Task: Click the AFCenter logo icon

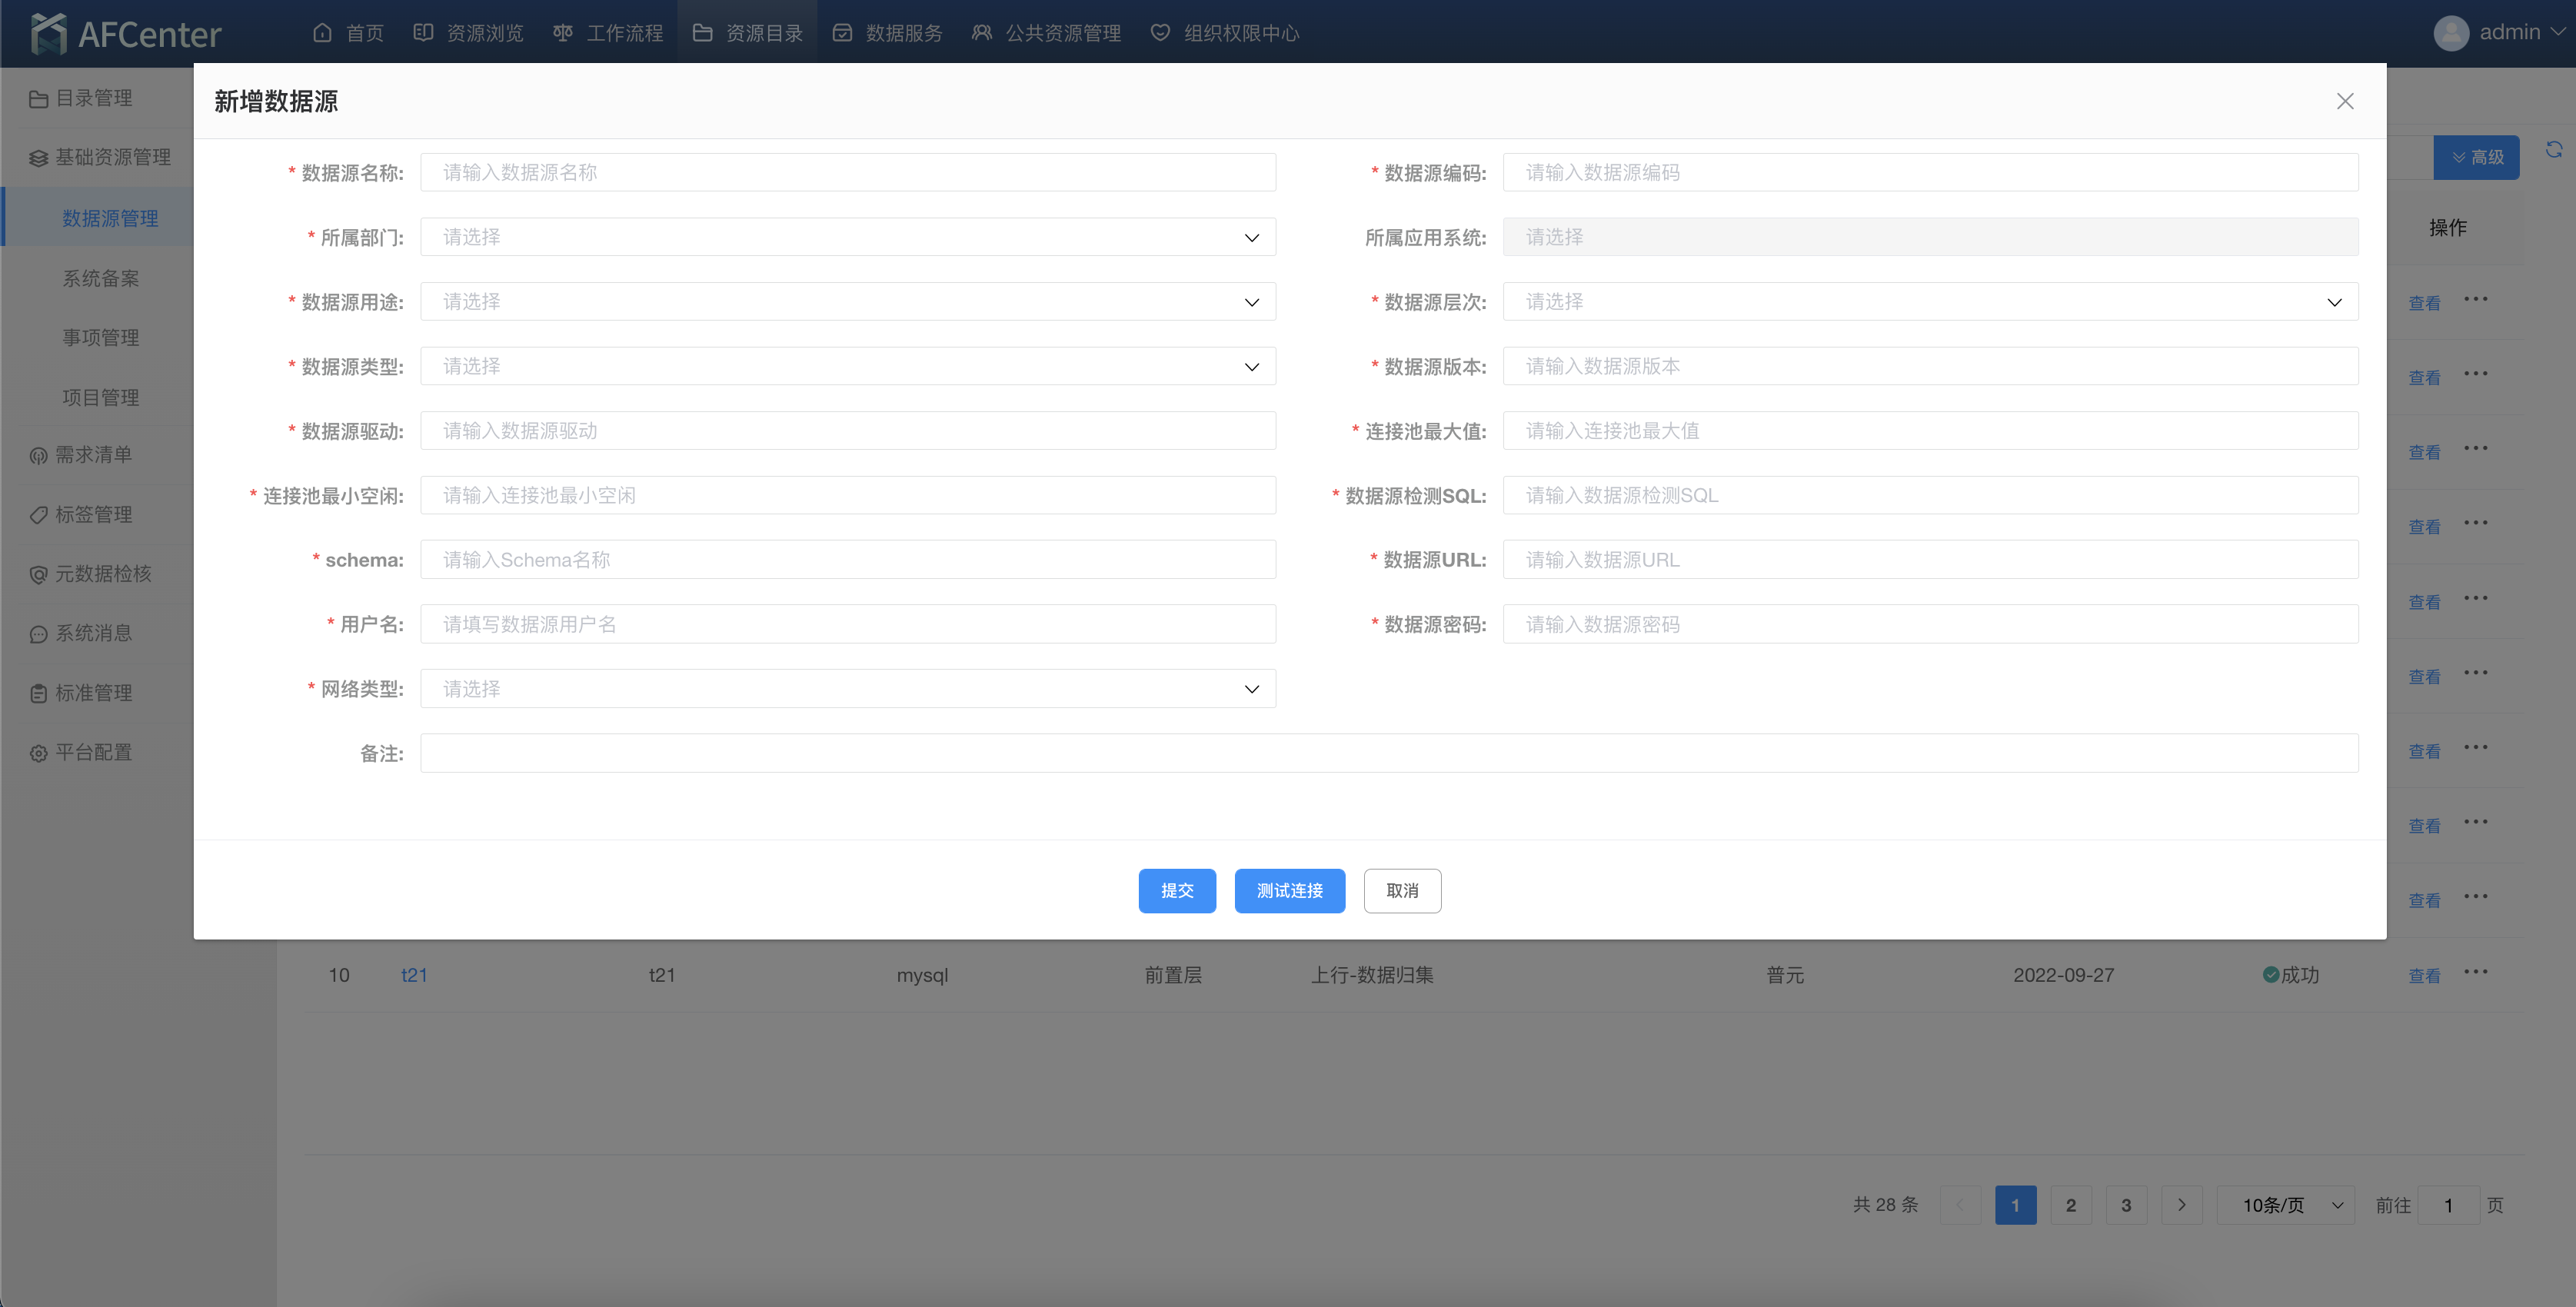Action: coord(48,33)
